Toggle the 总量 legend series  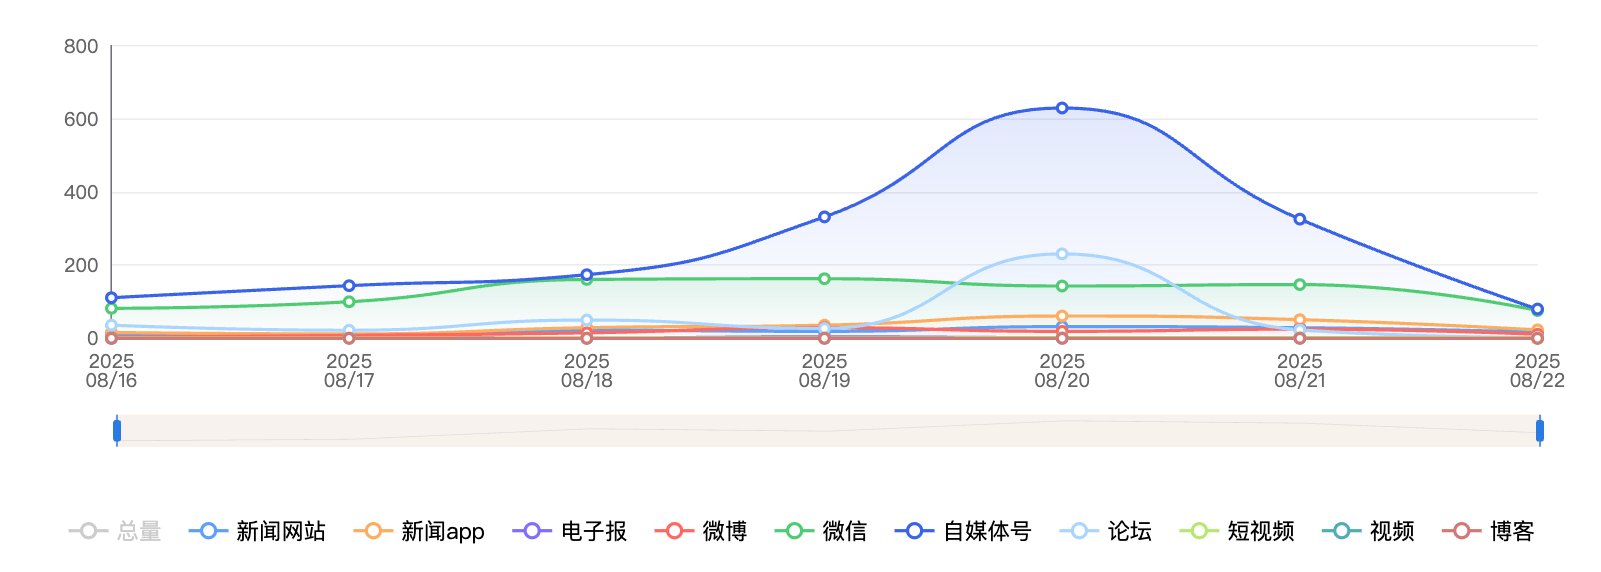[x=115, y=531]
